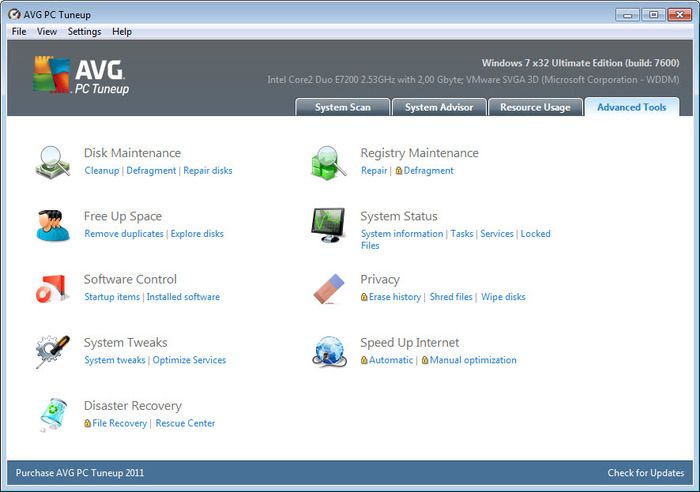Open the View menu
700x492 pixels.
pos(46,32)
